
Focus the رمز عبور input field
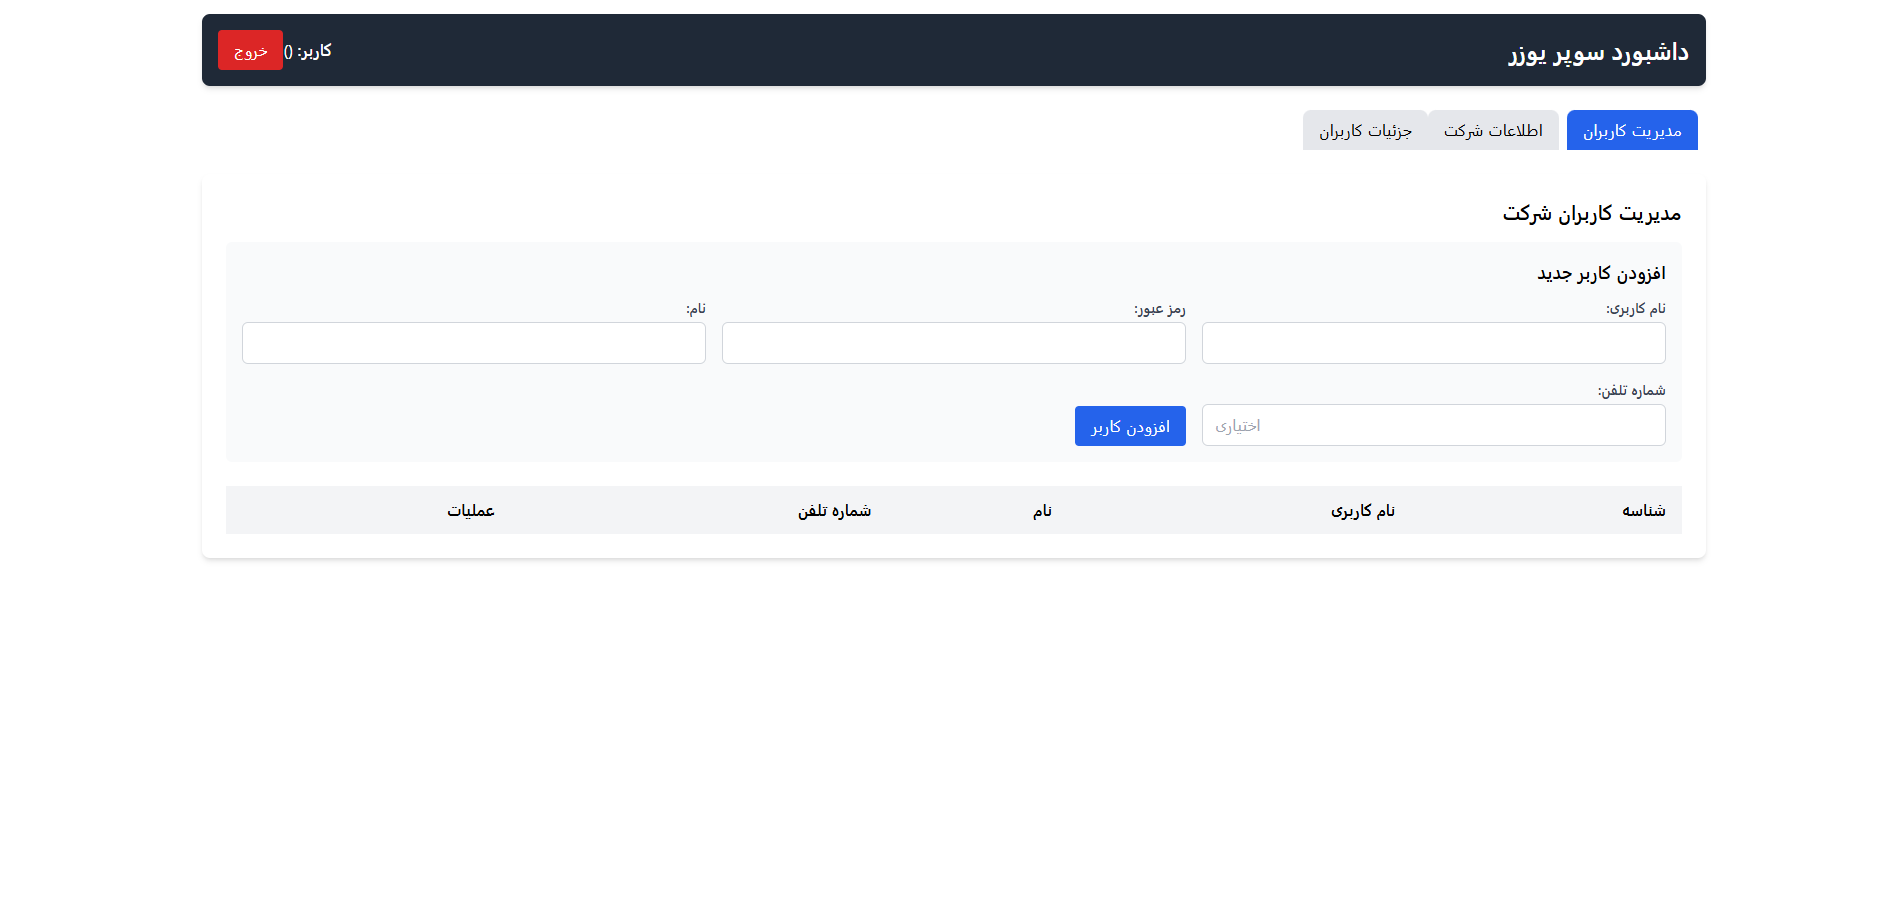point(953,343)
